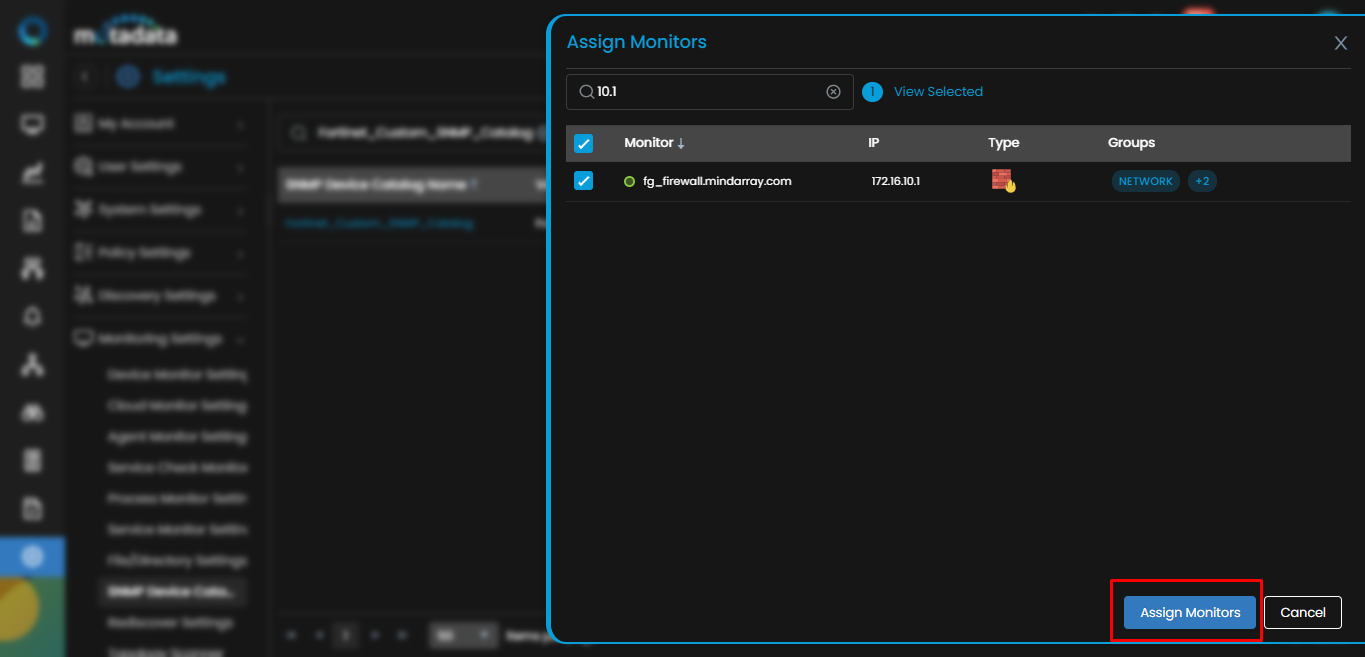Open the bell alerts icon in sidebar
This screenshot has height=657, width=1365.
pyautogui.click(x=33, y=316)
